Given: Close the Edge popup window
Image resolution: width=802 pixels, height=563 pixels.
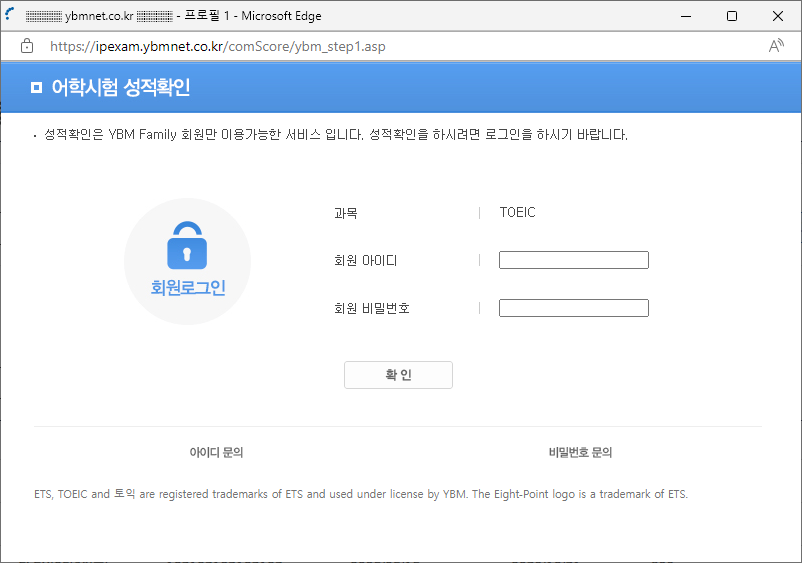Looking at the screenshot, I should (x=778, y=16).
